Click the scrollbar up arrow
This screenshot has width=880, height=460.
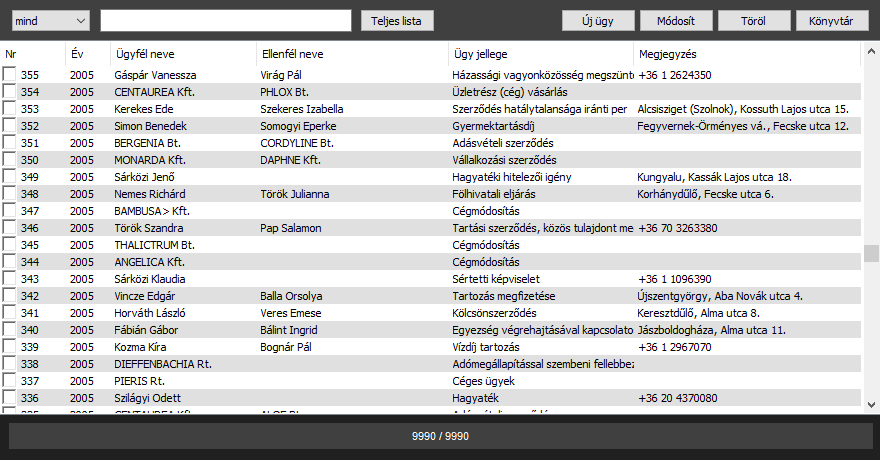(x=871, y=49)
